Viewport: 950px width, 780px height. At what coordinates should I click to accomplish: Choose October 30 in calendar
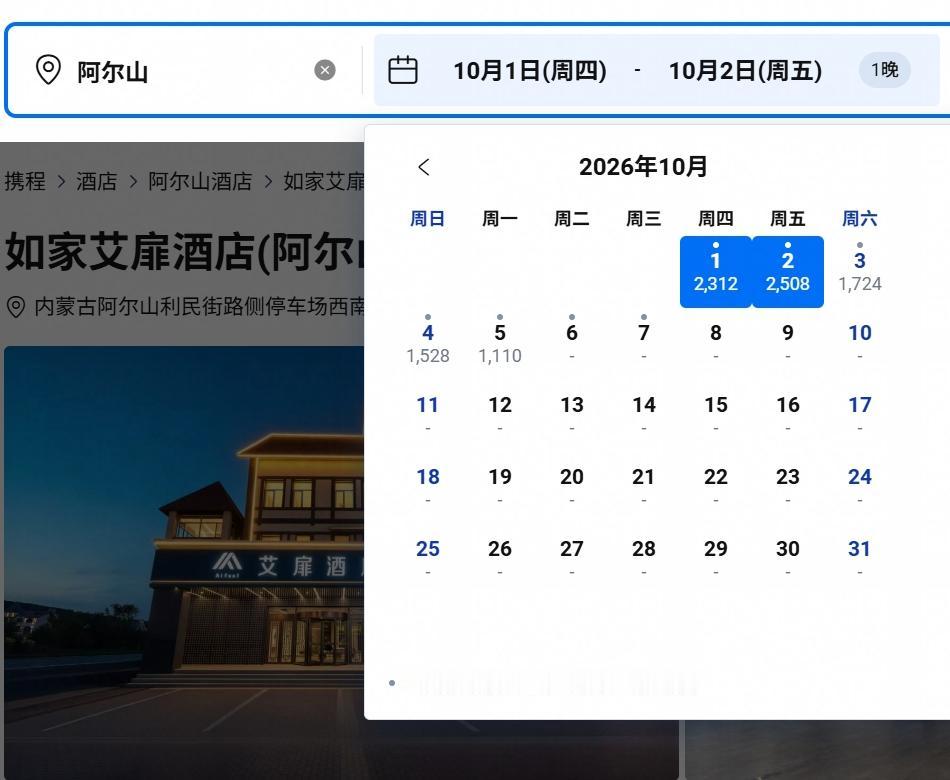tap(788, 560)
